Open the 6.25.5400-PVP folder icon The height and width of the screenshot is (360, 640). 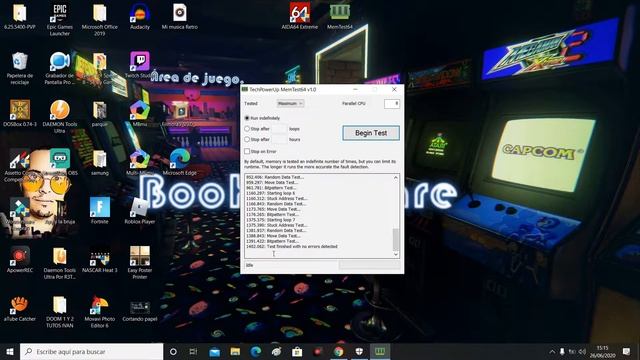(x=20, y=16)
